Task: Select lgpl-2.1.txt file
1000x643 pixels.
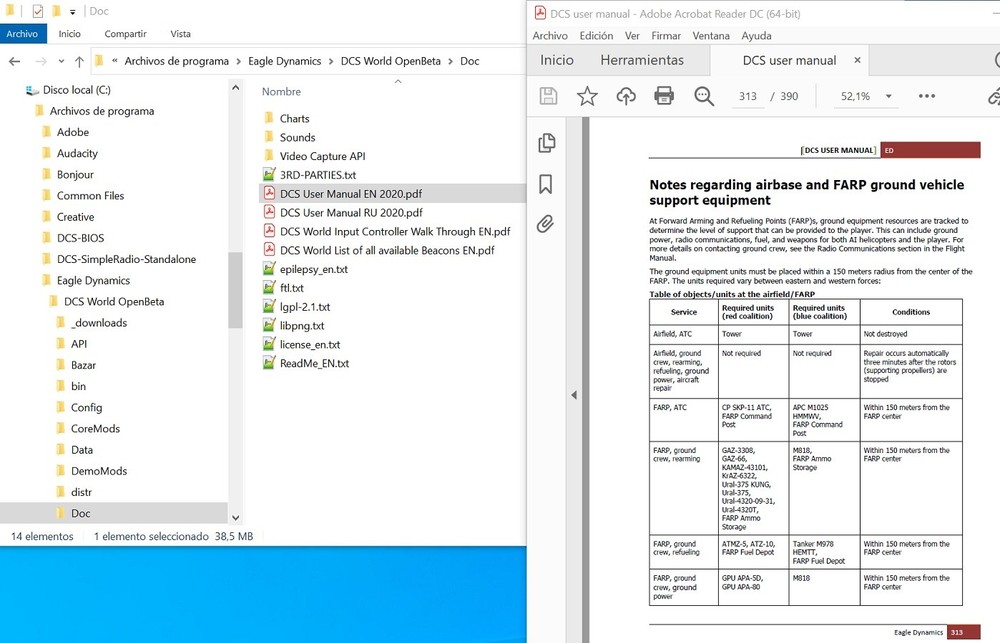Action: tap(305, 307)
